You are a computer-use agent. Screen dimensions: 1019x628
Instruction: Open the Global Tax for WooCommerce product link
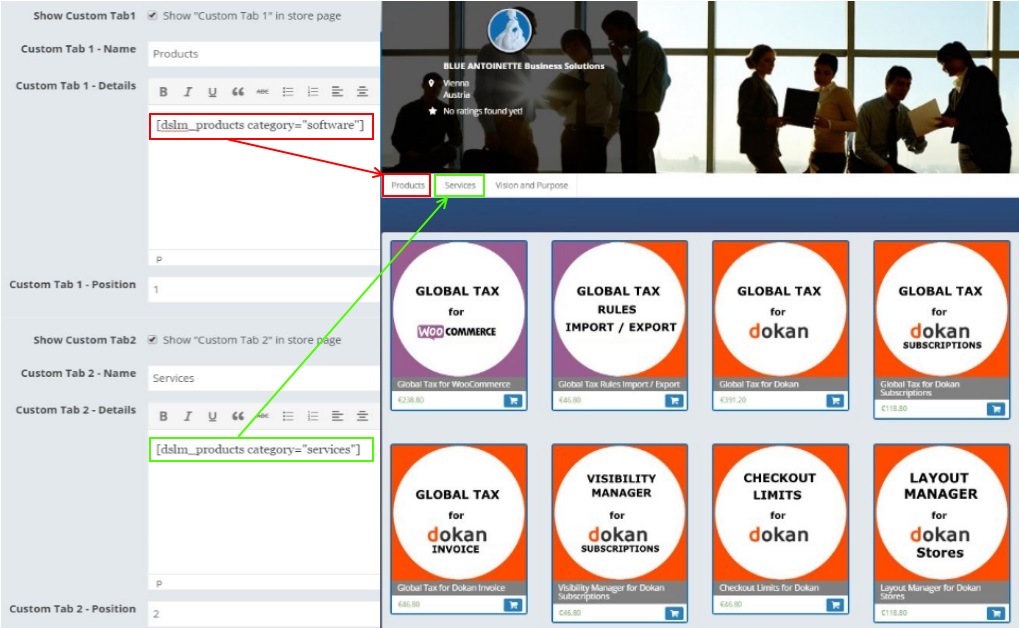pos(454,384)
